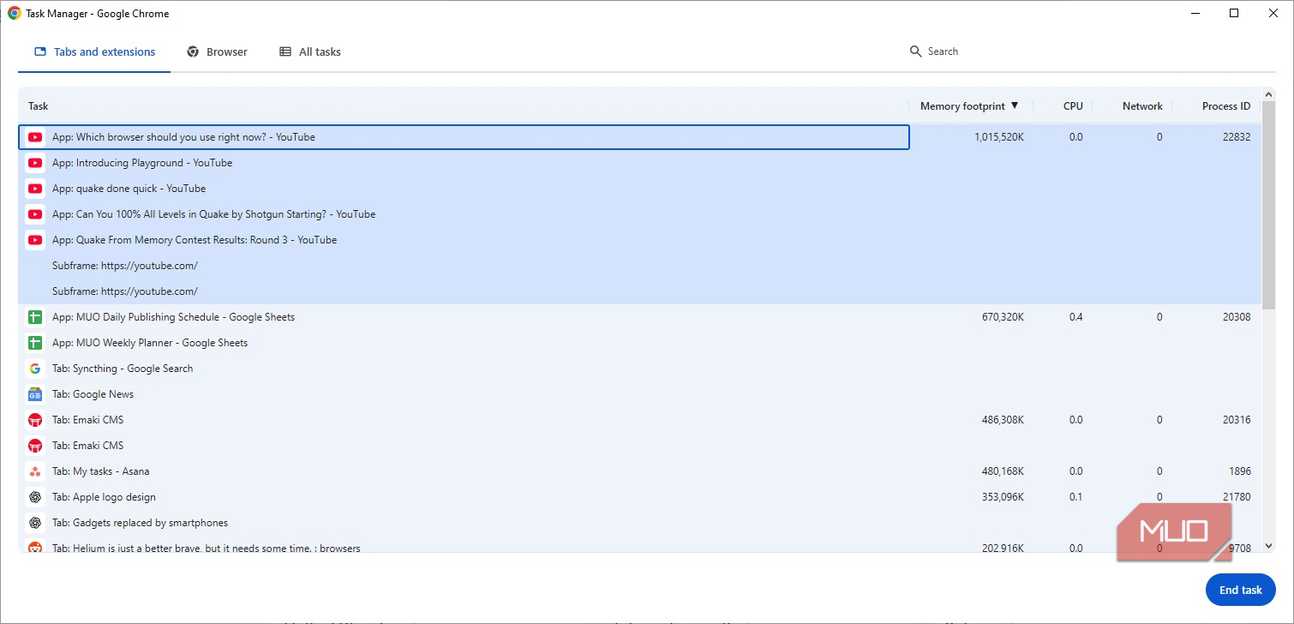Click Sheets icon beside MUO Weekly Planner
Screen dimensions: 1294x624
(x=35, y=343)
